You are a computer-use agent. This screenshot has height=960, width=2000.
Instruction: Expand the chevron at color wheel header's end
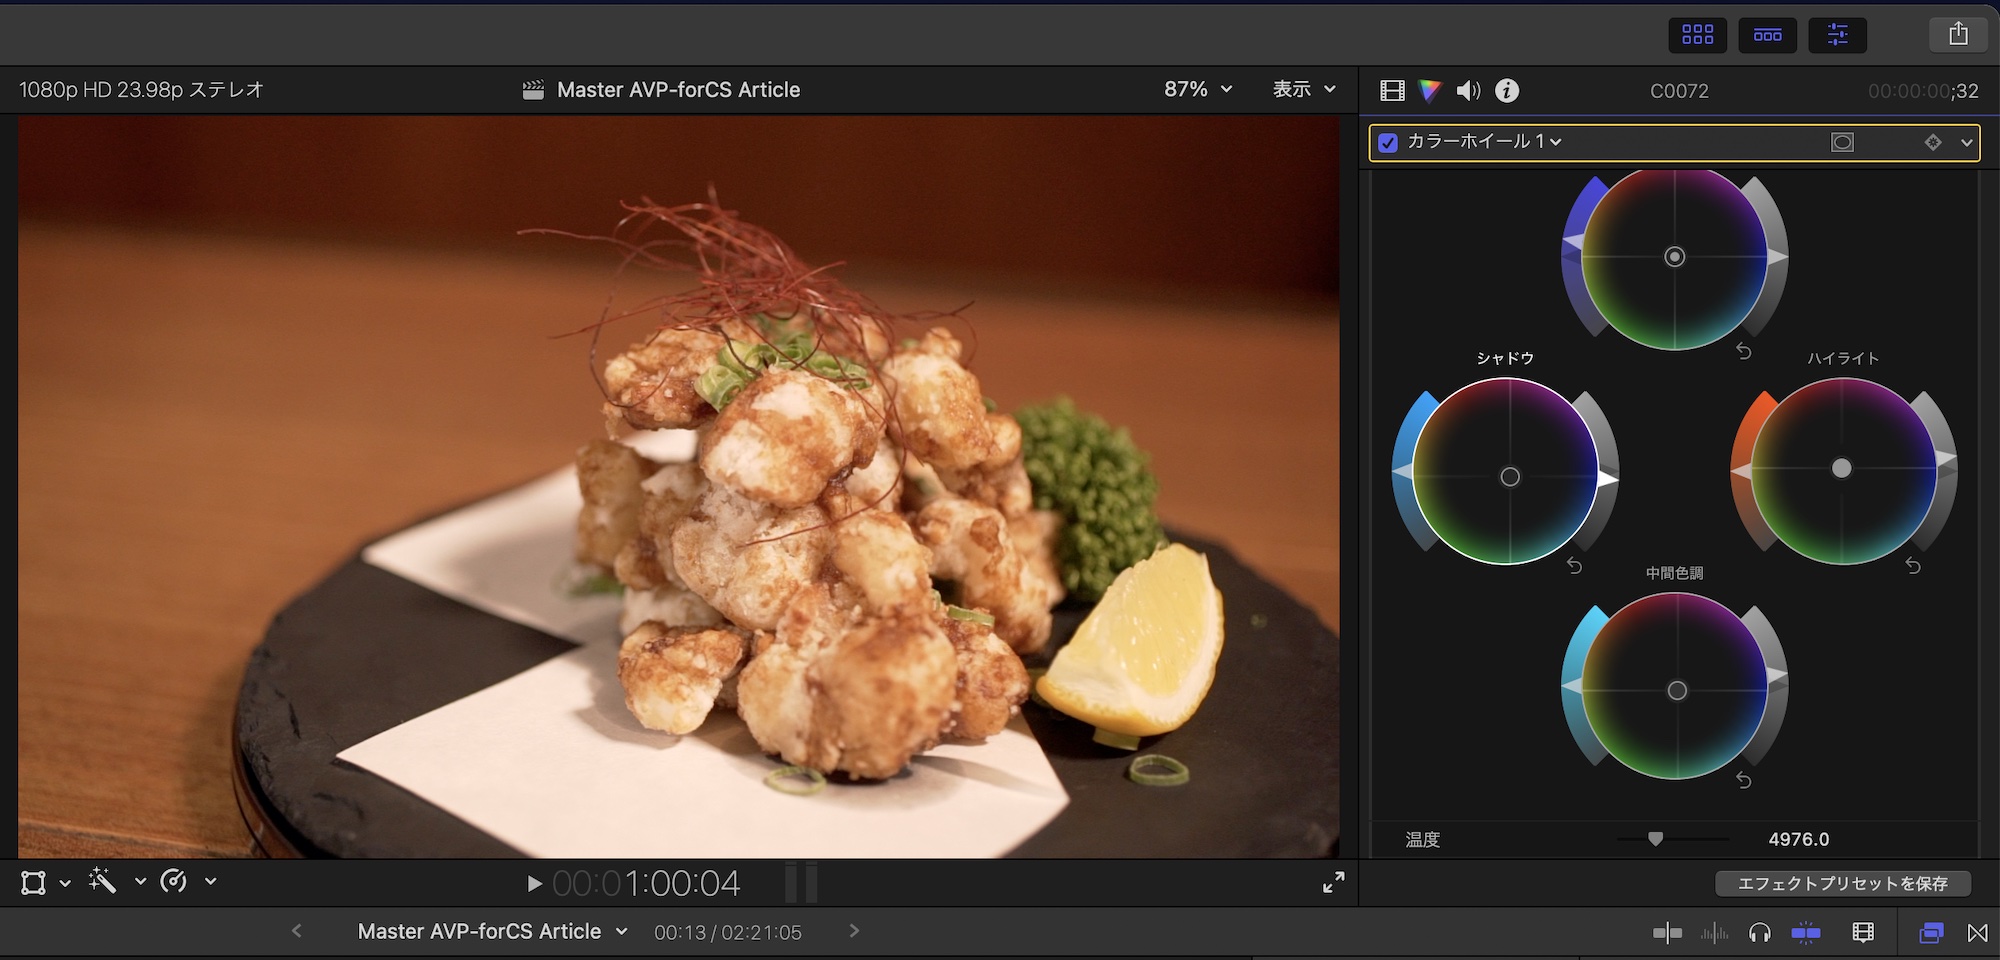[1966, 143]
